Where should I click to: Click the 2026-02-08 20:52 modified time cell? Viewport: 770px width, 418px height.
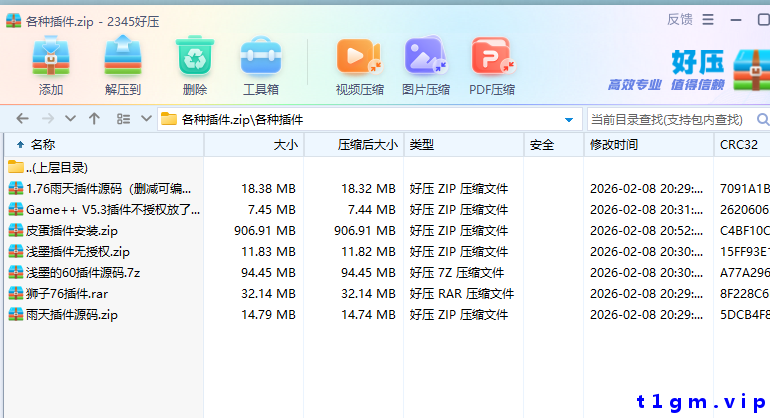tap(646, 231)
